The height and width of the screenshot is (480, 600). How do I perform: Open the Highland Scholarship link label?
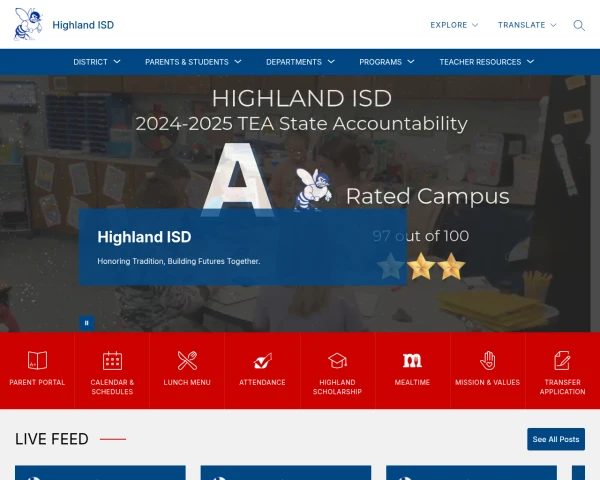point(337,387)
